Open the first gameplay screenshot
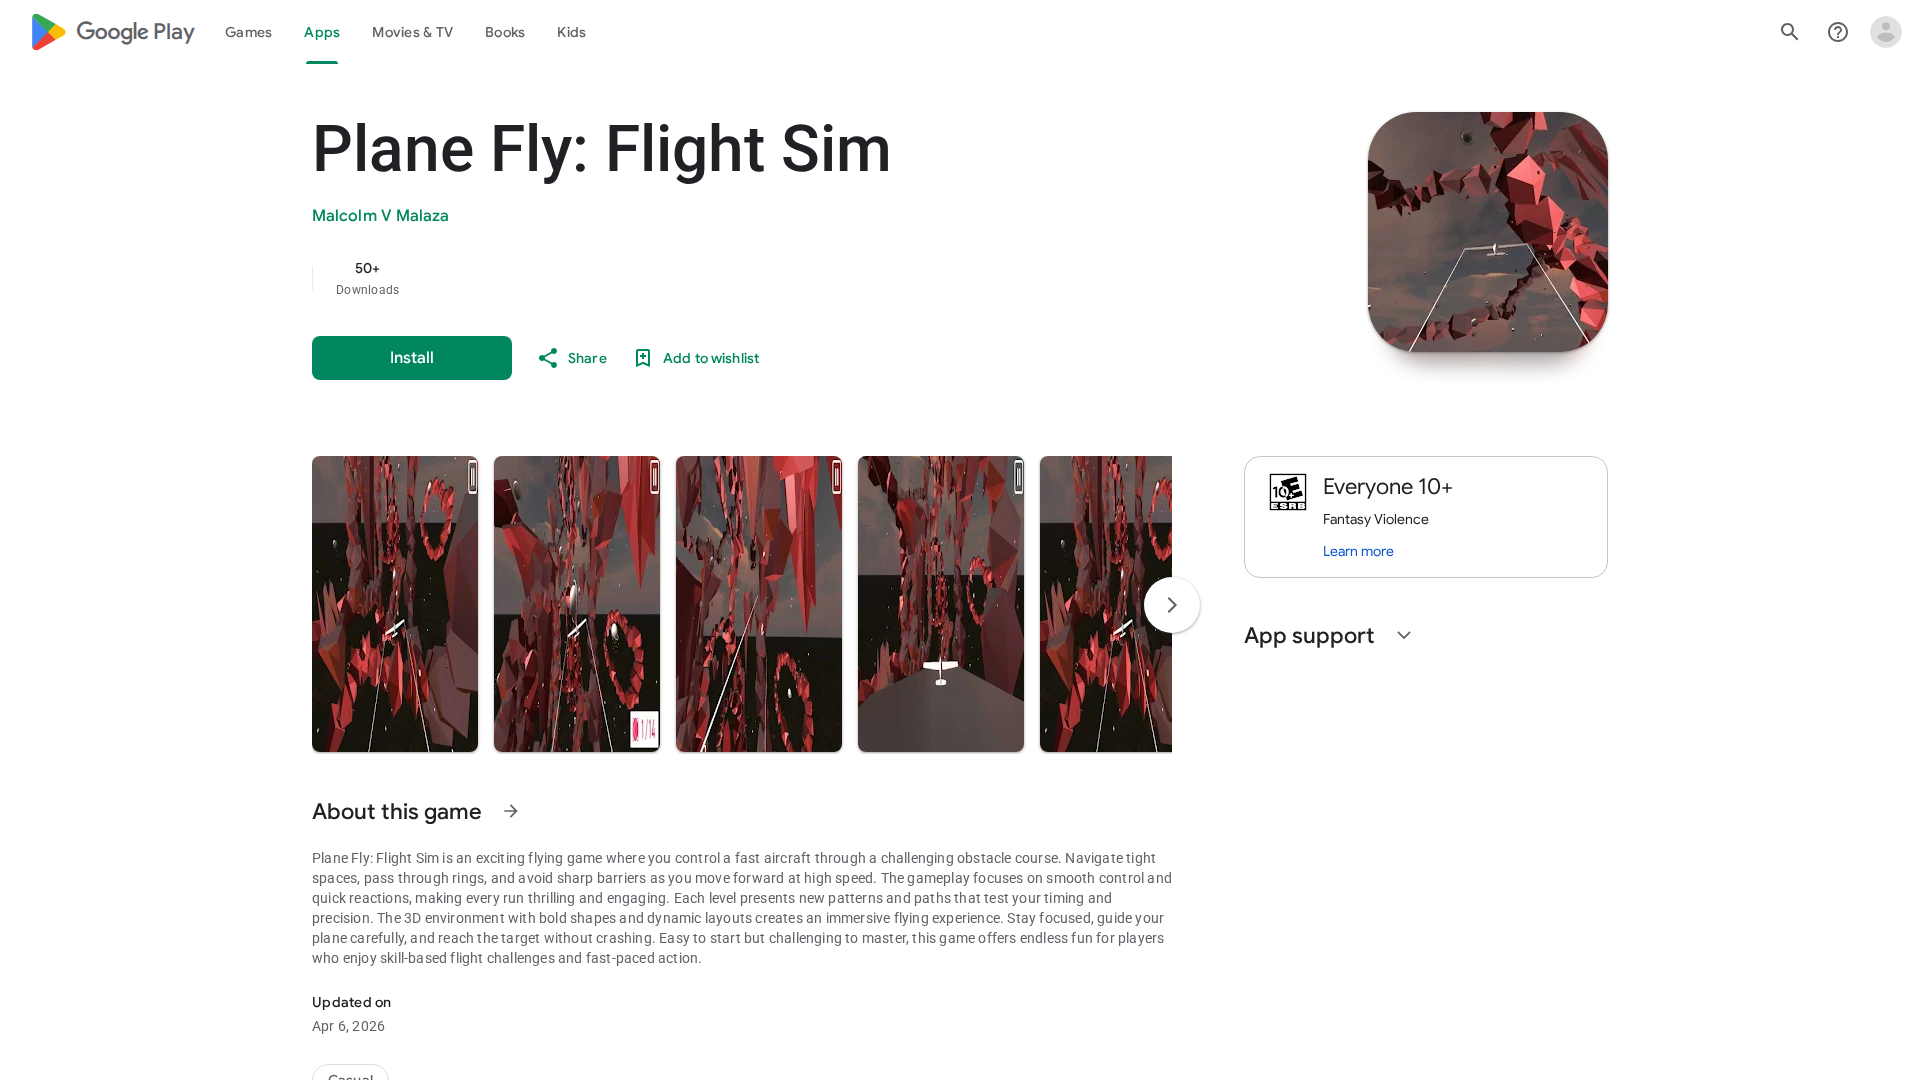Viewport: 1920px width, 1080px height. 395,604
